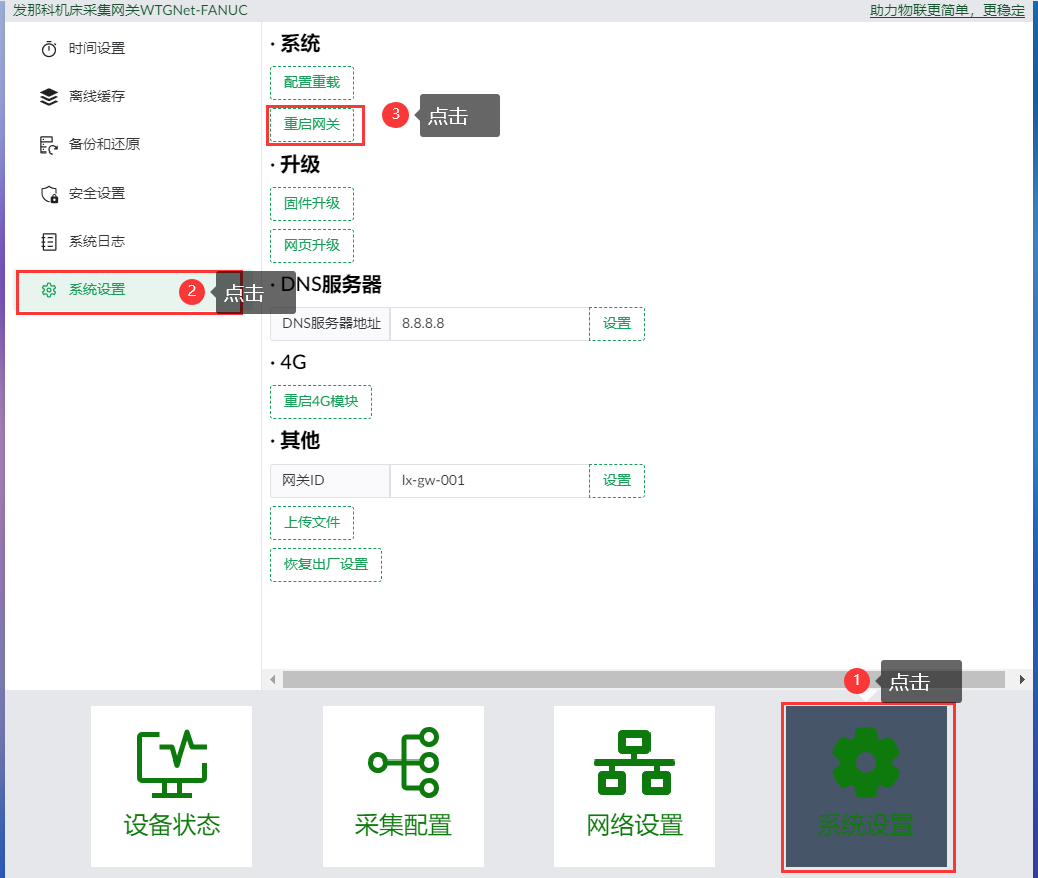
Task: Click the 4G section heading
Action: [293, 363]
